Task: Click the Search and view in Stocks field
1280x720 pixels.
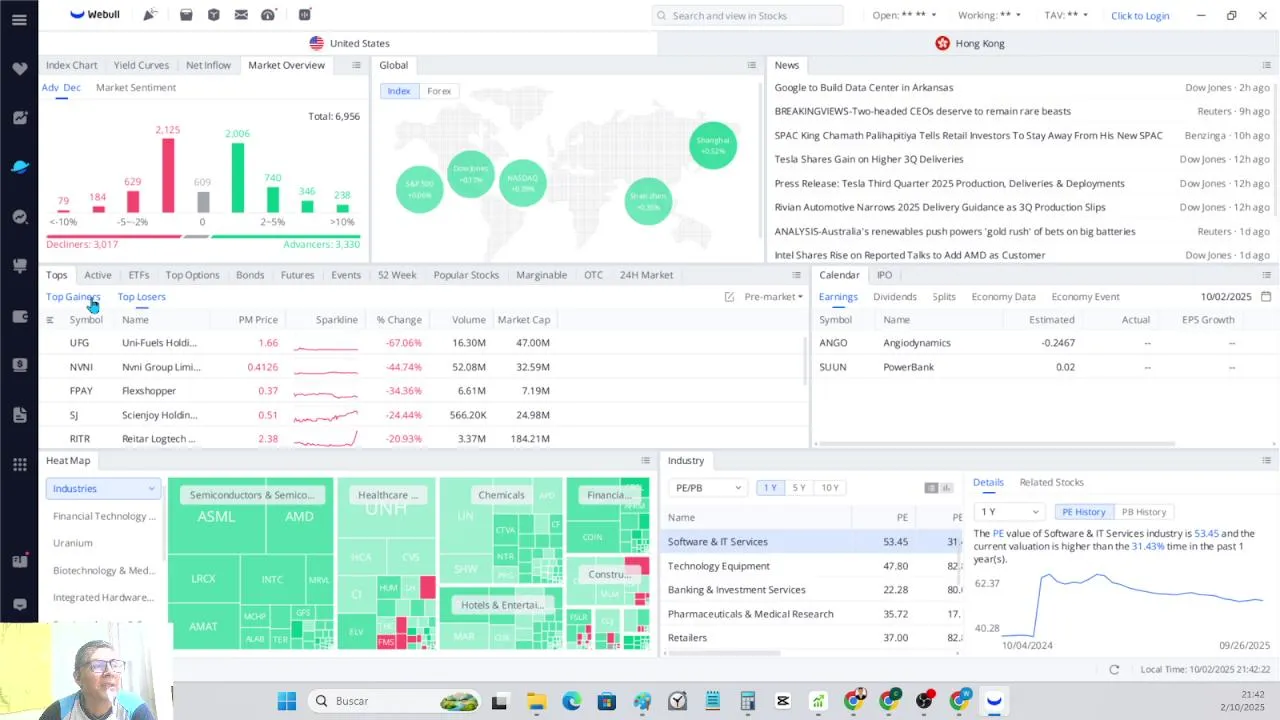Action: coord(748,15)
